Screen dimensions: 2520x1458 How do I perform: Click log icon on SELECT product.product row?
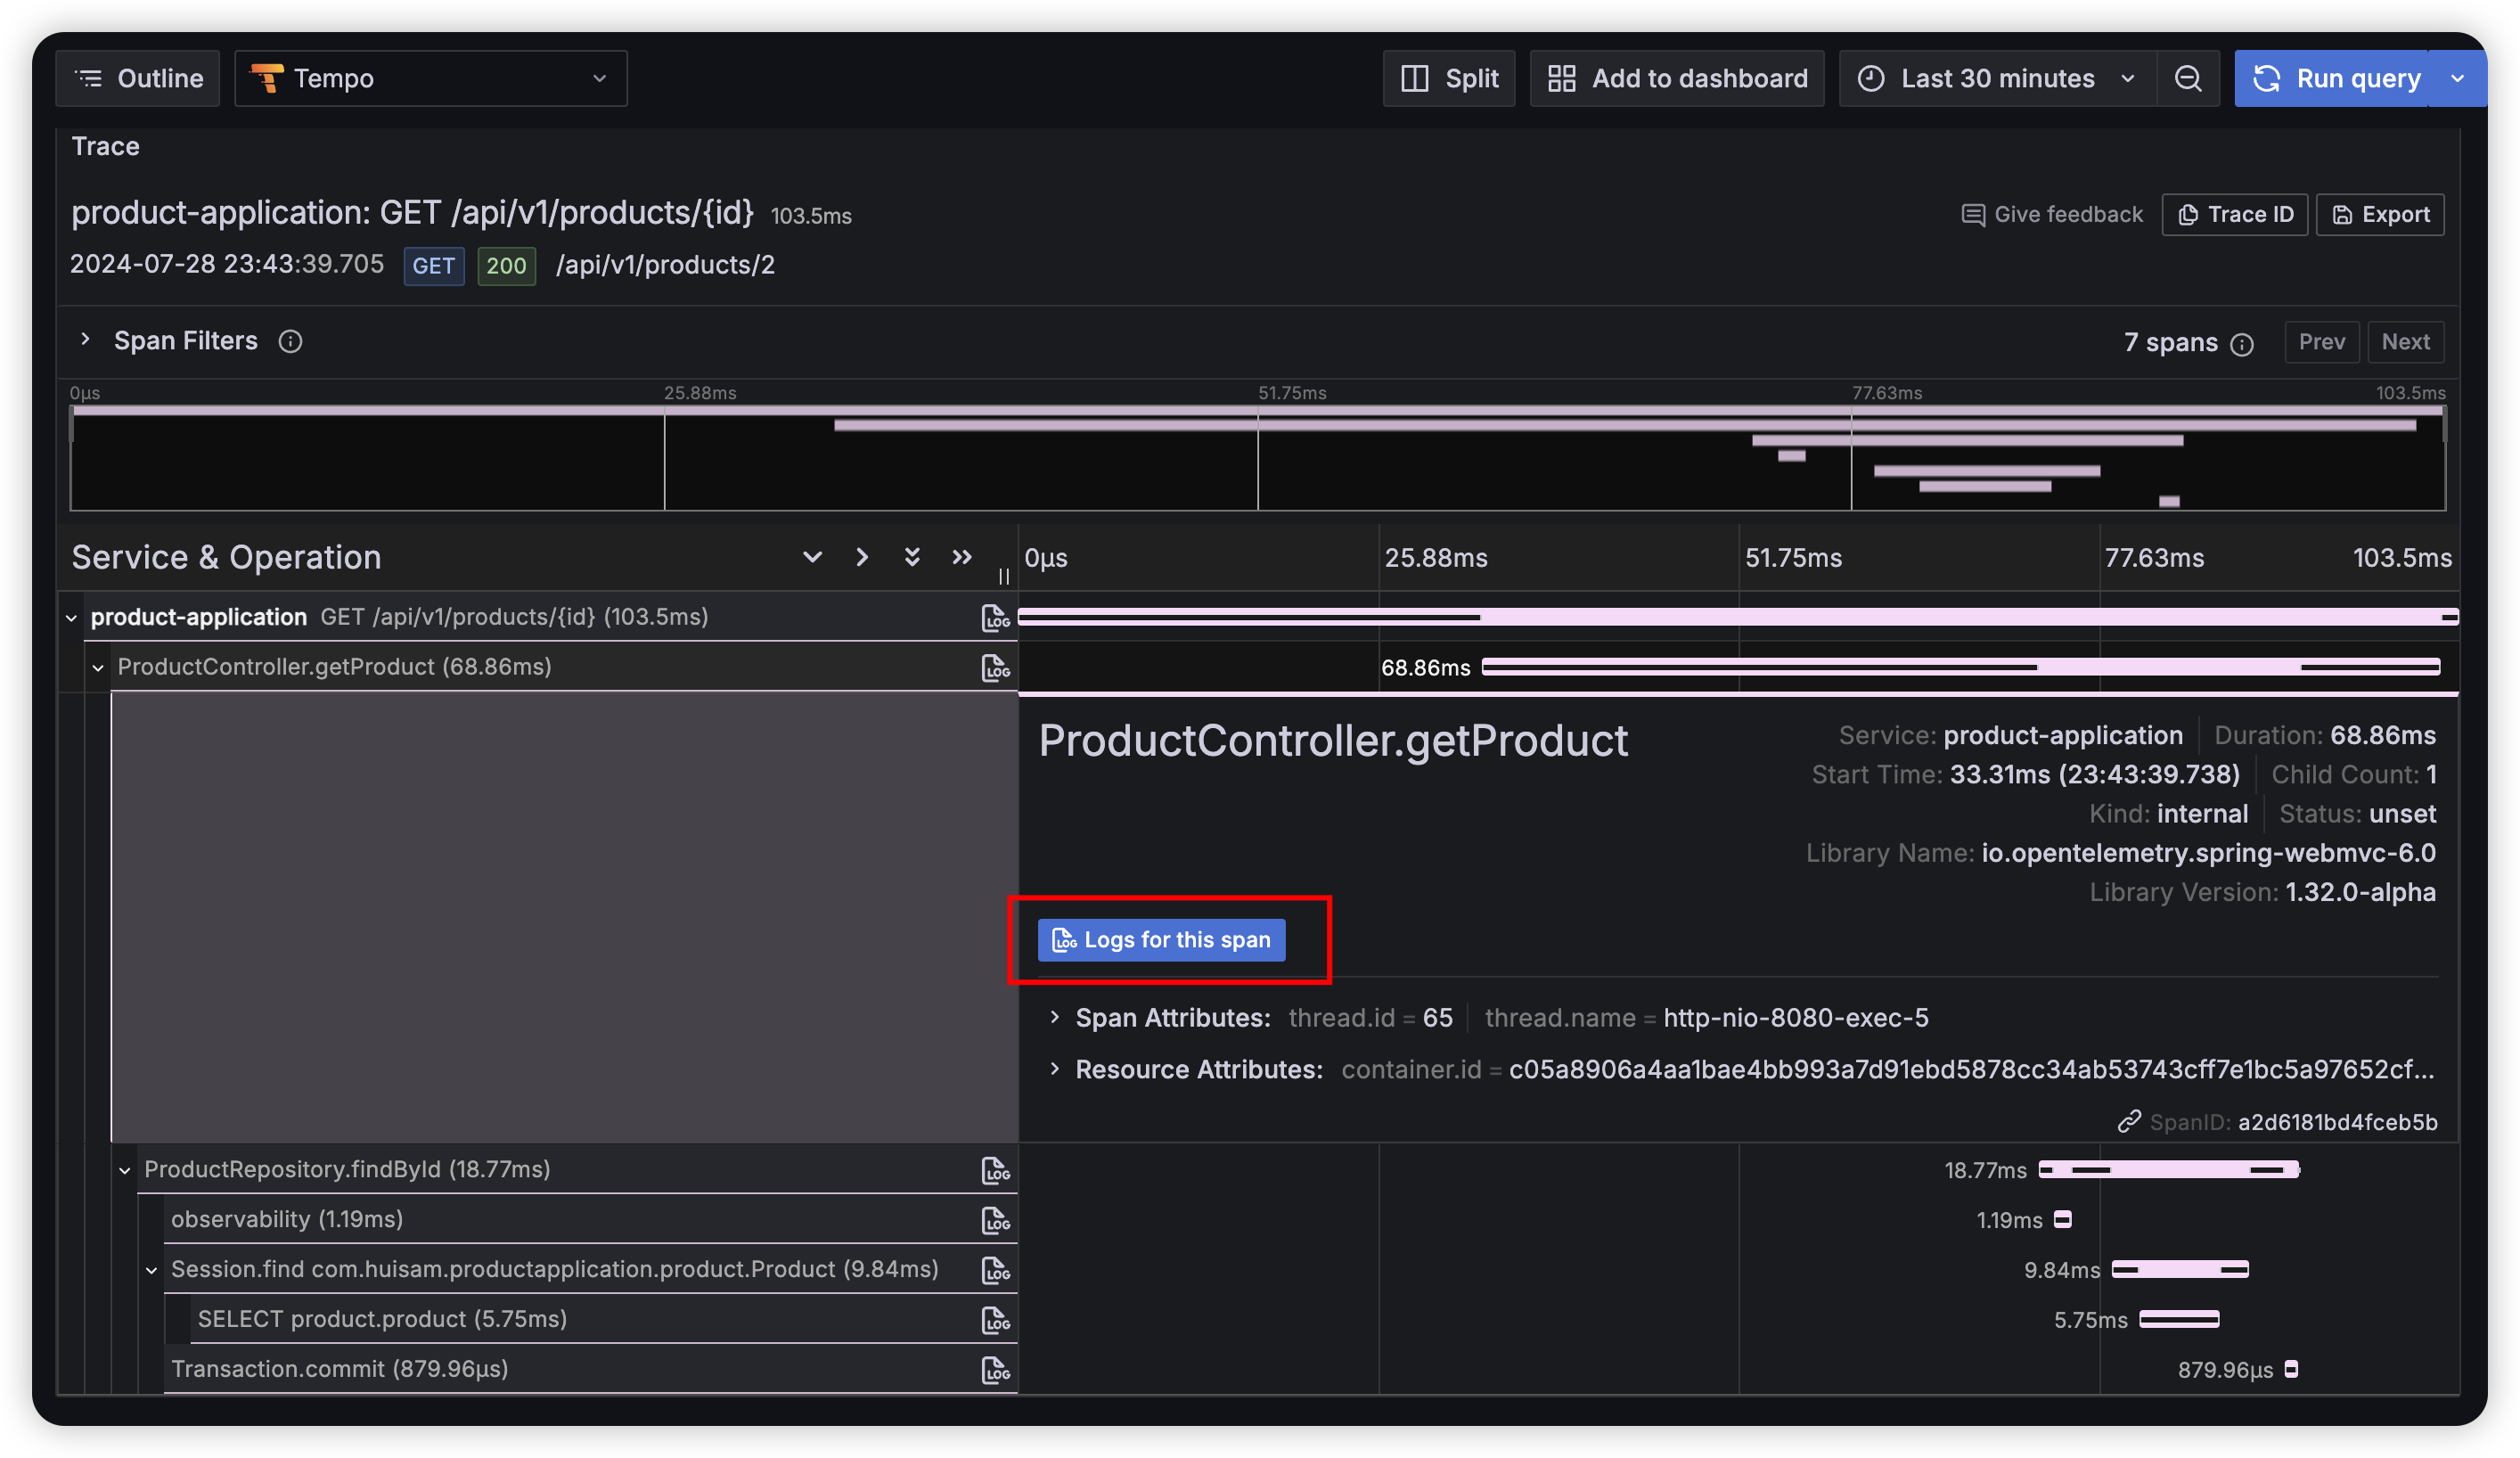point(995,1320)
